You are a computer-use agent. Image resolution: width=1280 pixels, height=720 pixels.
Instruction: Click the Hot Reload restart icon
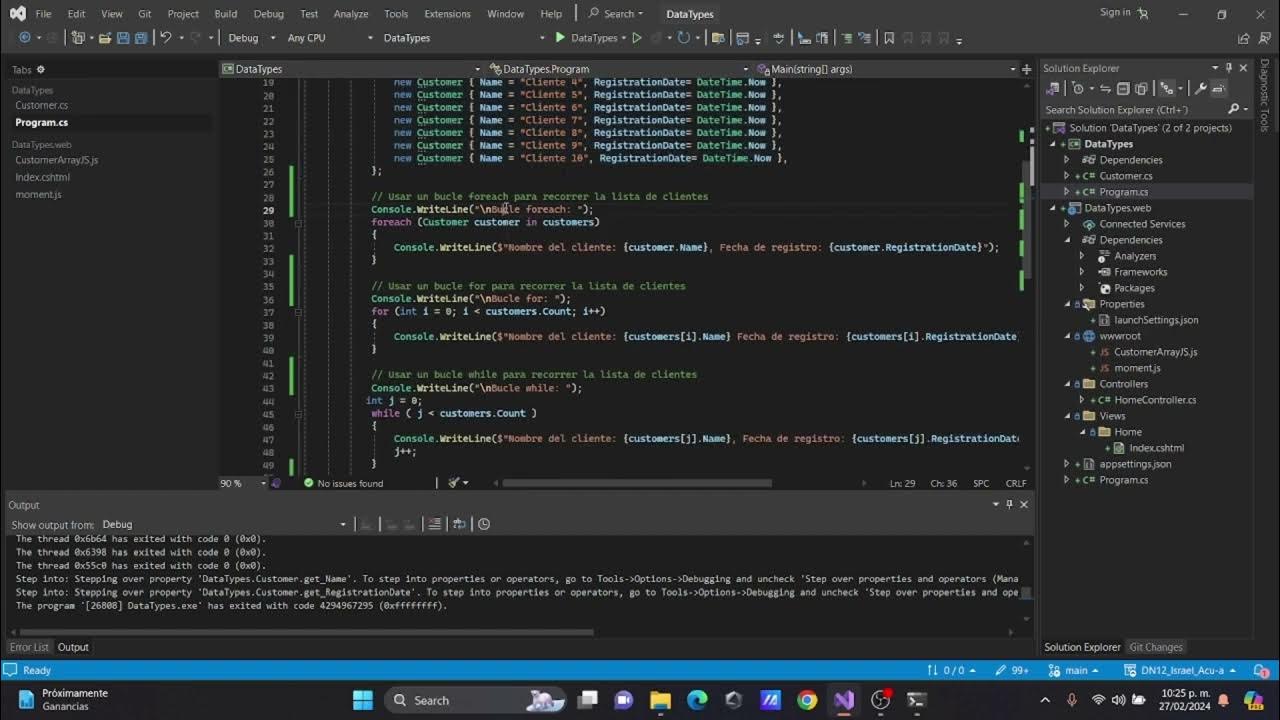click(684, 37)
